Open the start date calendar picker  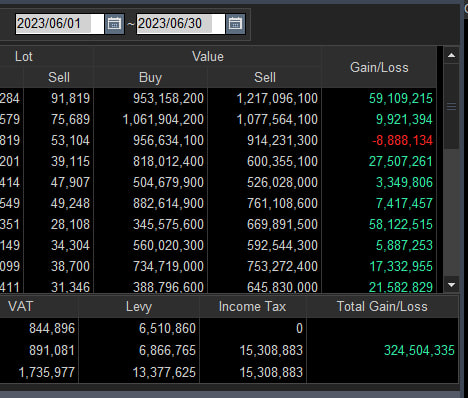pyautogui.click(x=114, y=24)
